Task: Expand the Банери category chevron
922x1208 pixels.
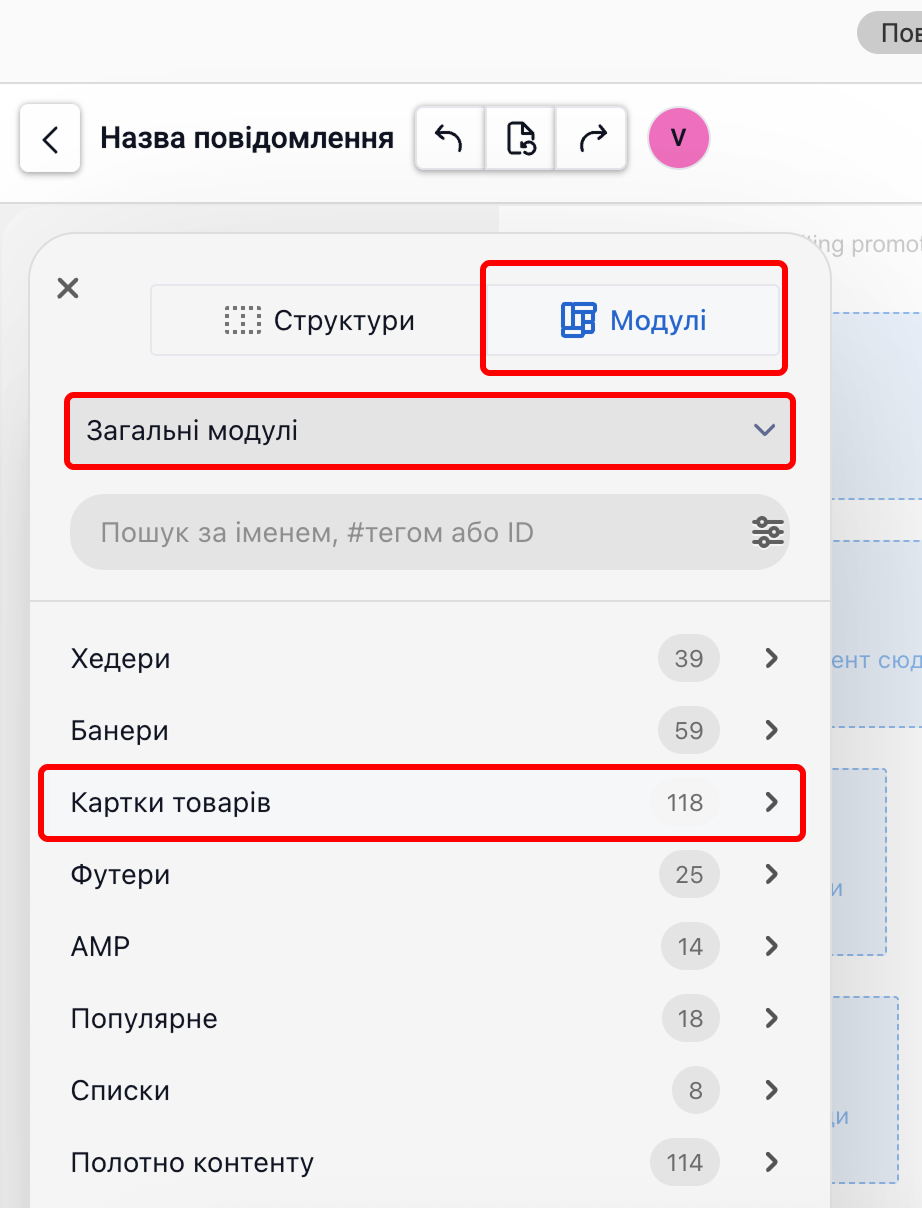Action: click(770, 730)
